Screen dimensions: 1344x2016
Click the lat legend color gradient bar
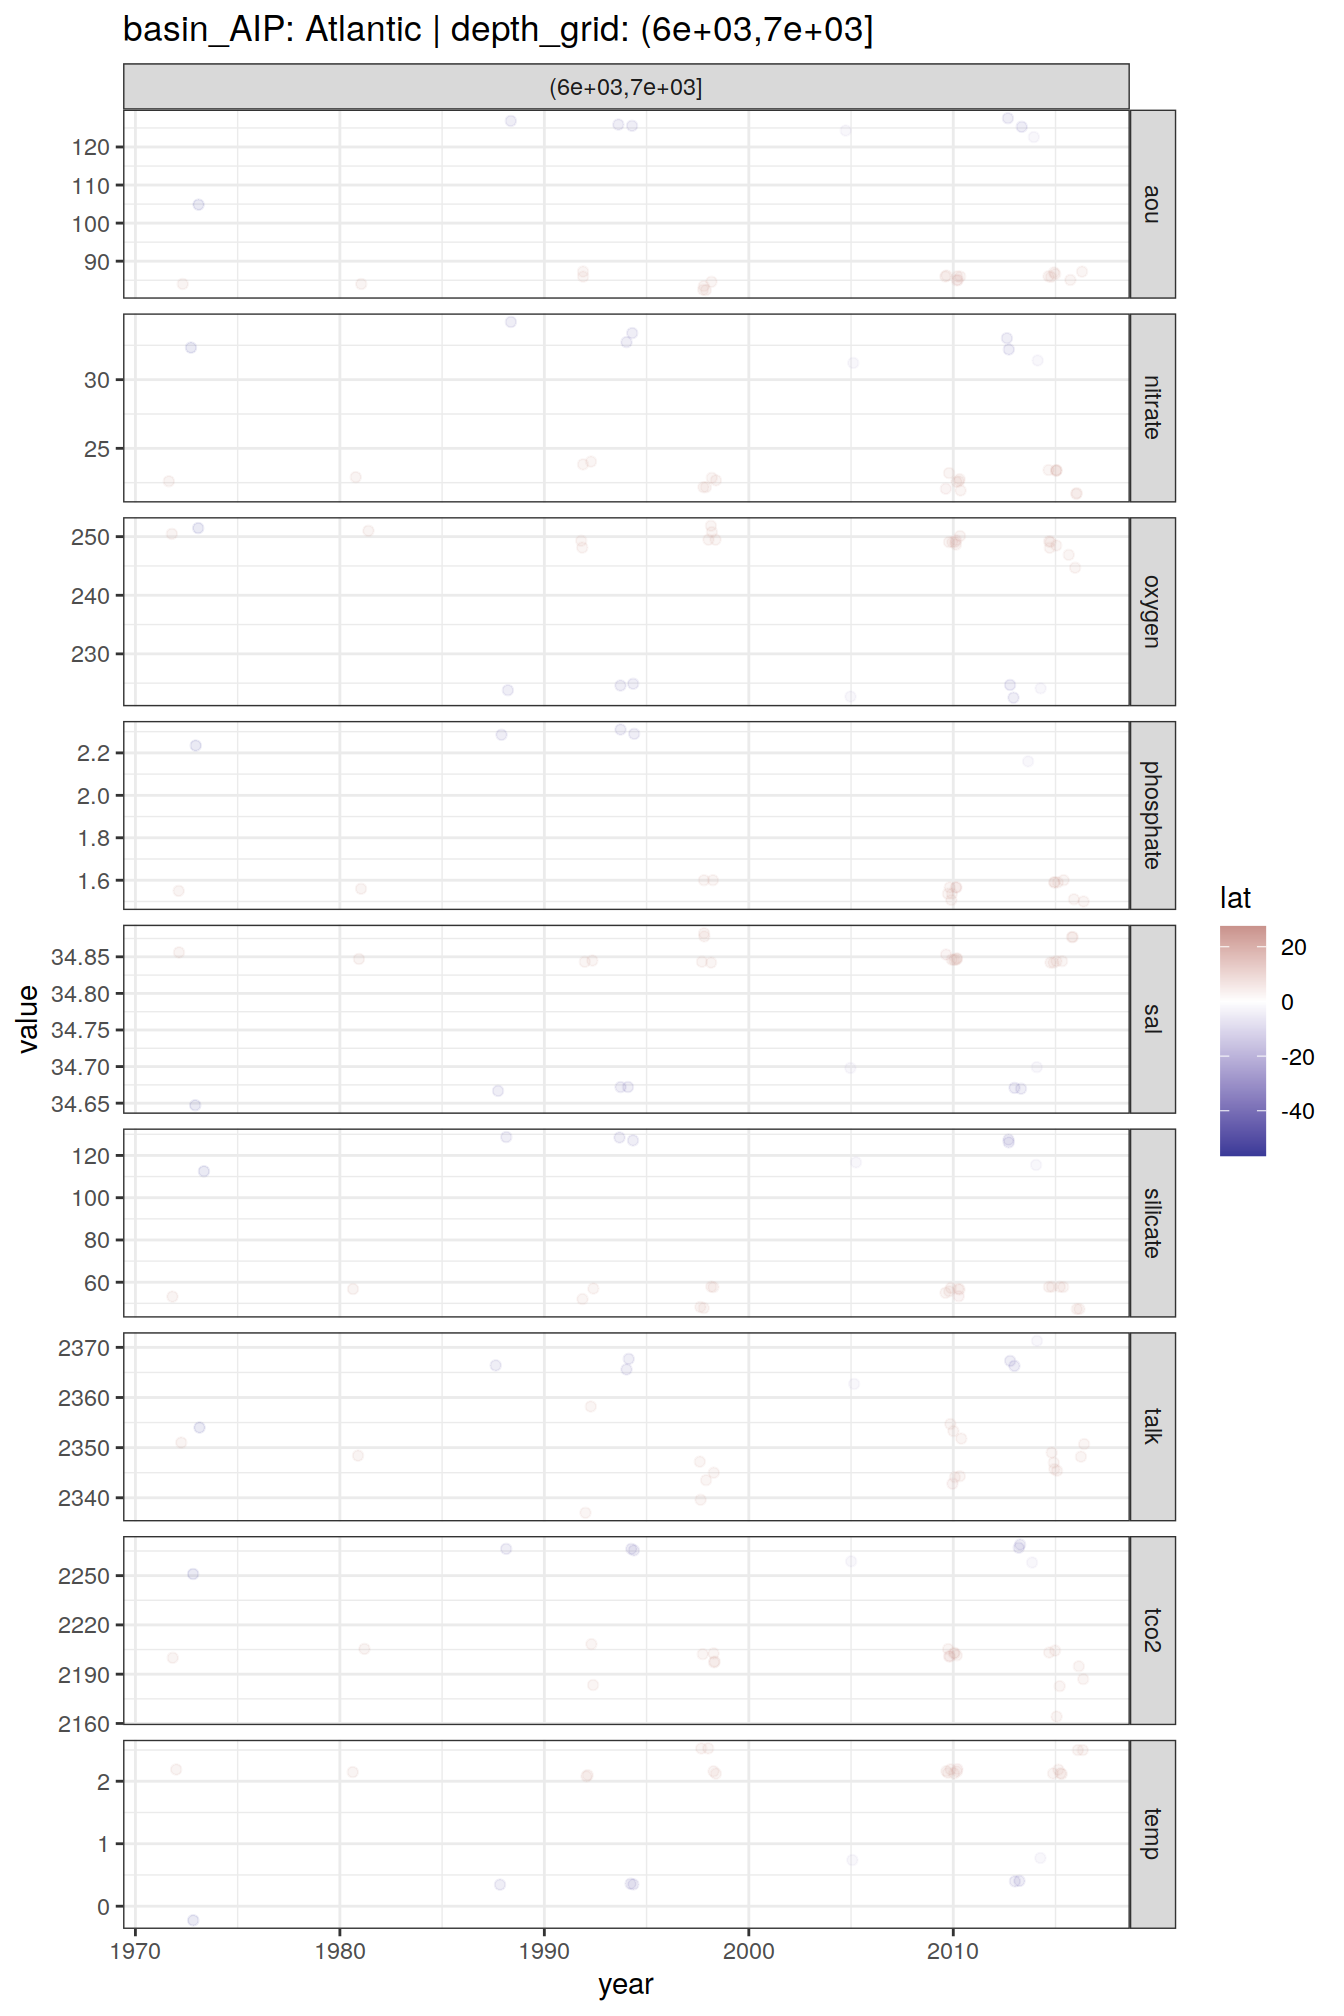tap(1242, 1040)
